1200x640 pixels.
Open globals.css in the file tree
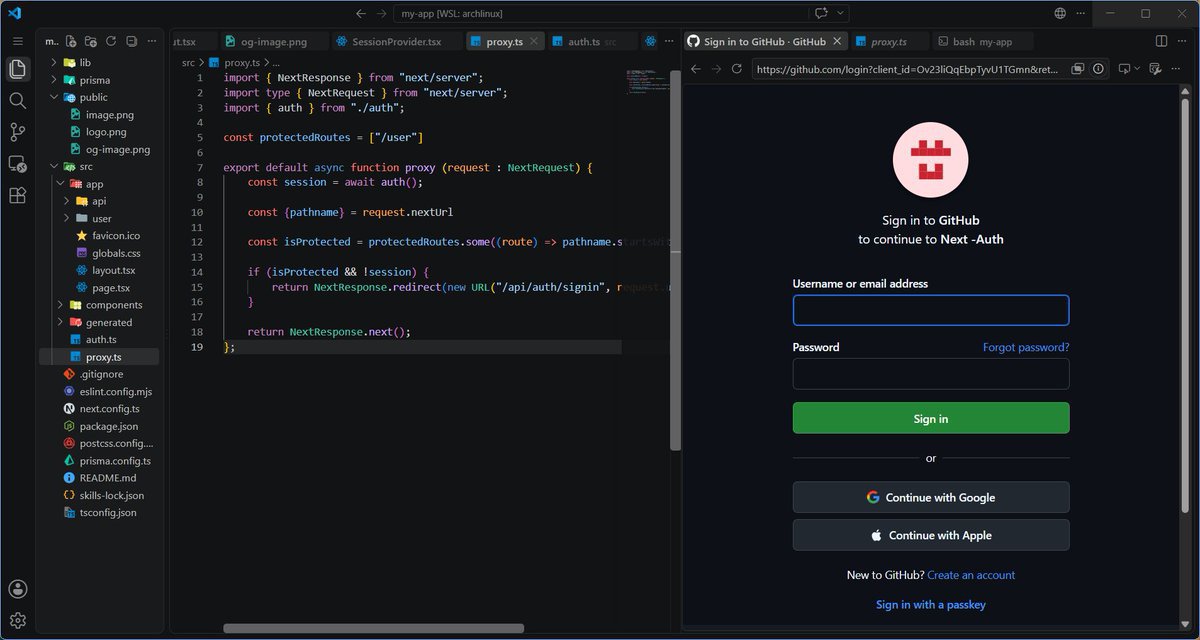coord(116,253)
